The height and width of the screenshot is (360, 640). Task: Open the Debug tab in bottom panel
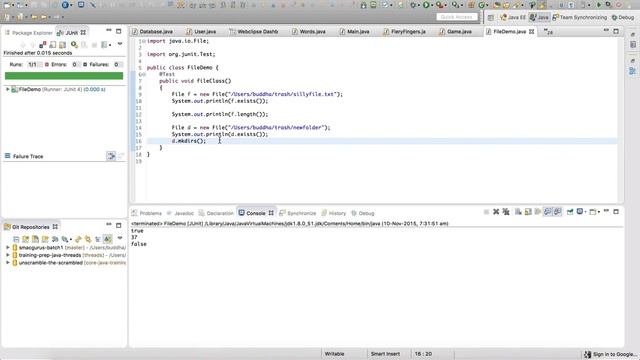363,213
